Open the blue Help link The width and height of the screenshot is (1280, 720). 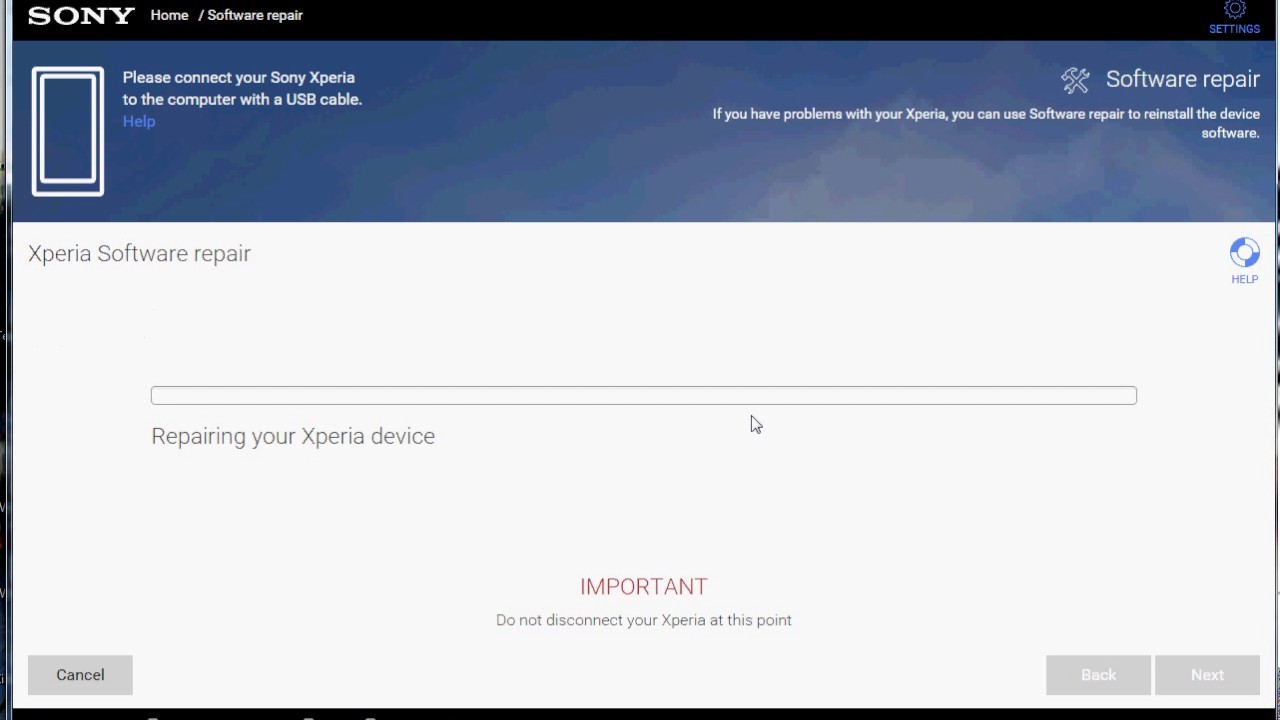(x=139, y=121)
